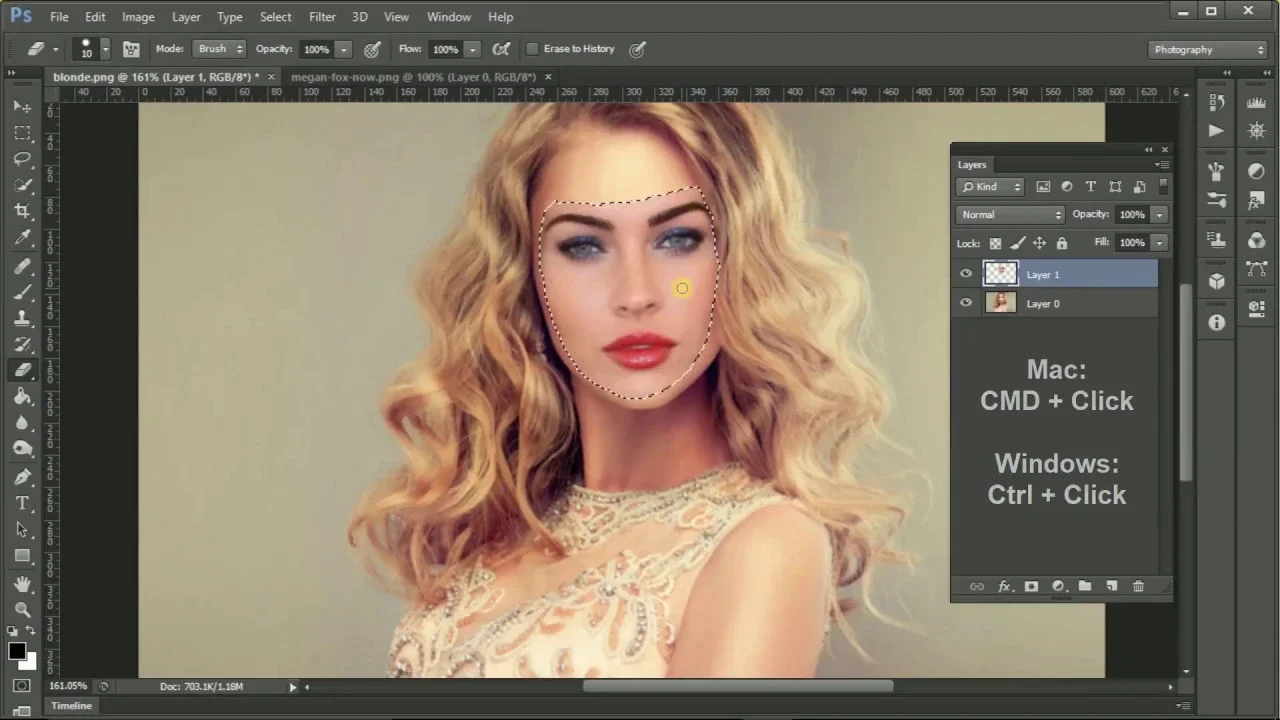Open the eraser Mode dropdown set to Brush
This screenshot has width=1280, height=720.
220,49
